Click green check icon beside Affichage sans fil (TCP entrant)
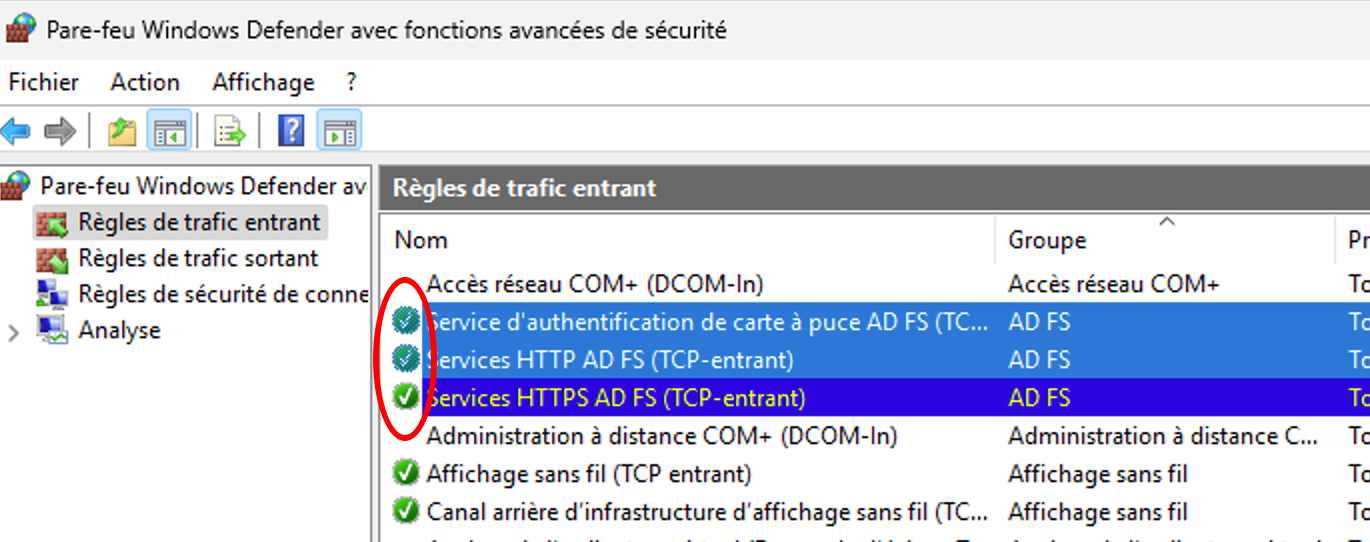Screen dimensions: 1370x542 point(405,473)
